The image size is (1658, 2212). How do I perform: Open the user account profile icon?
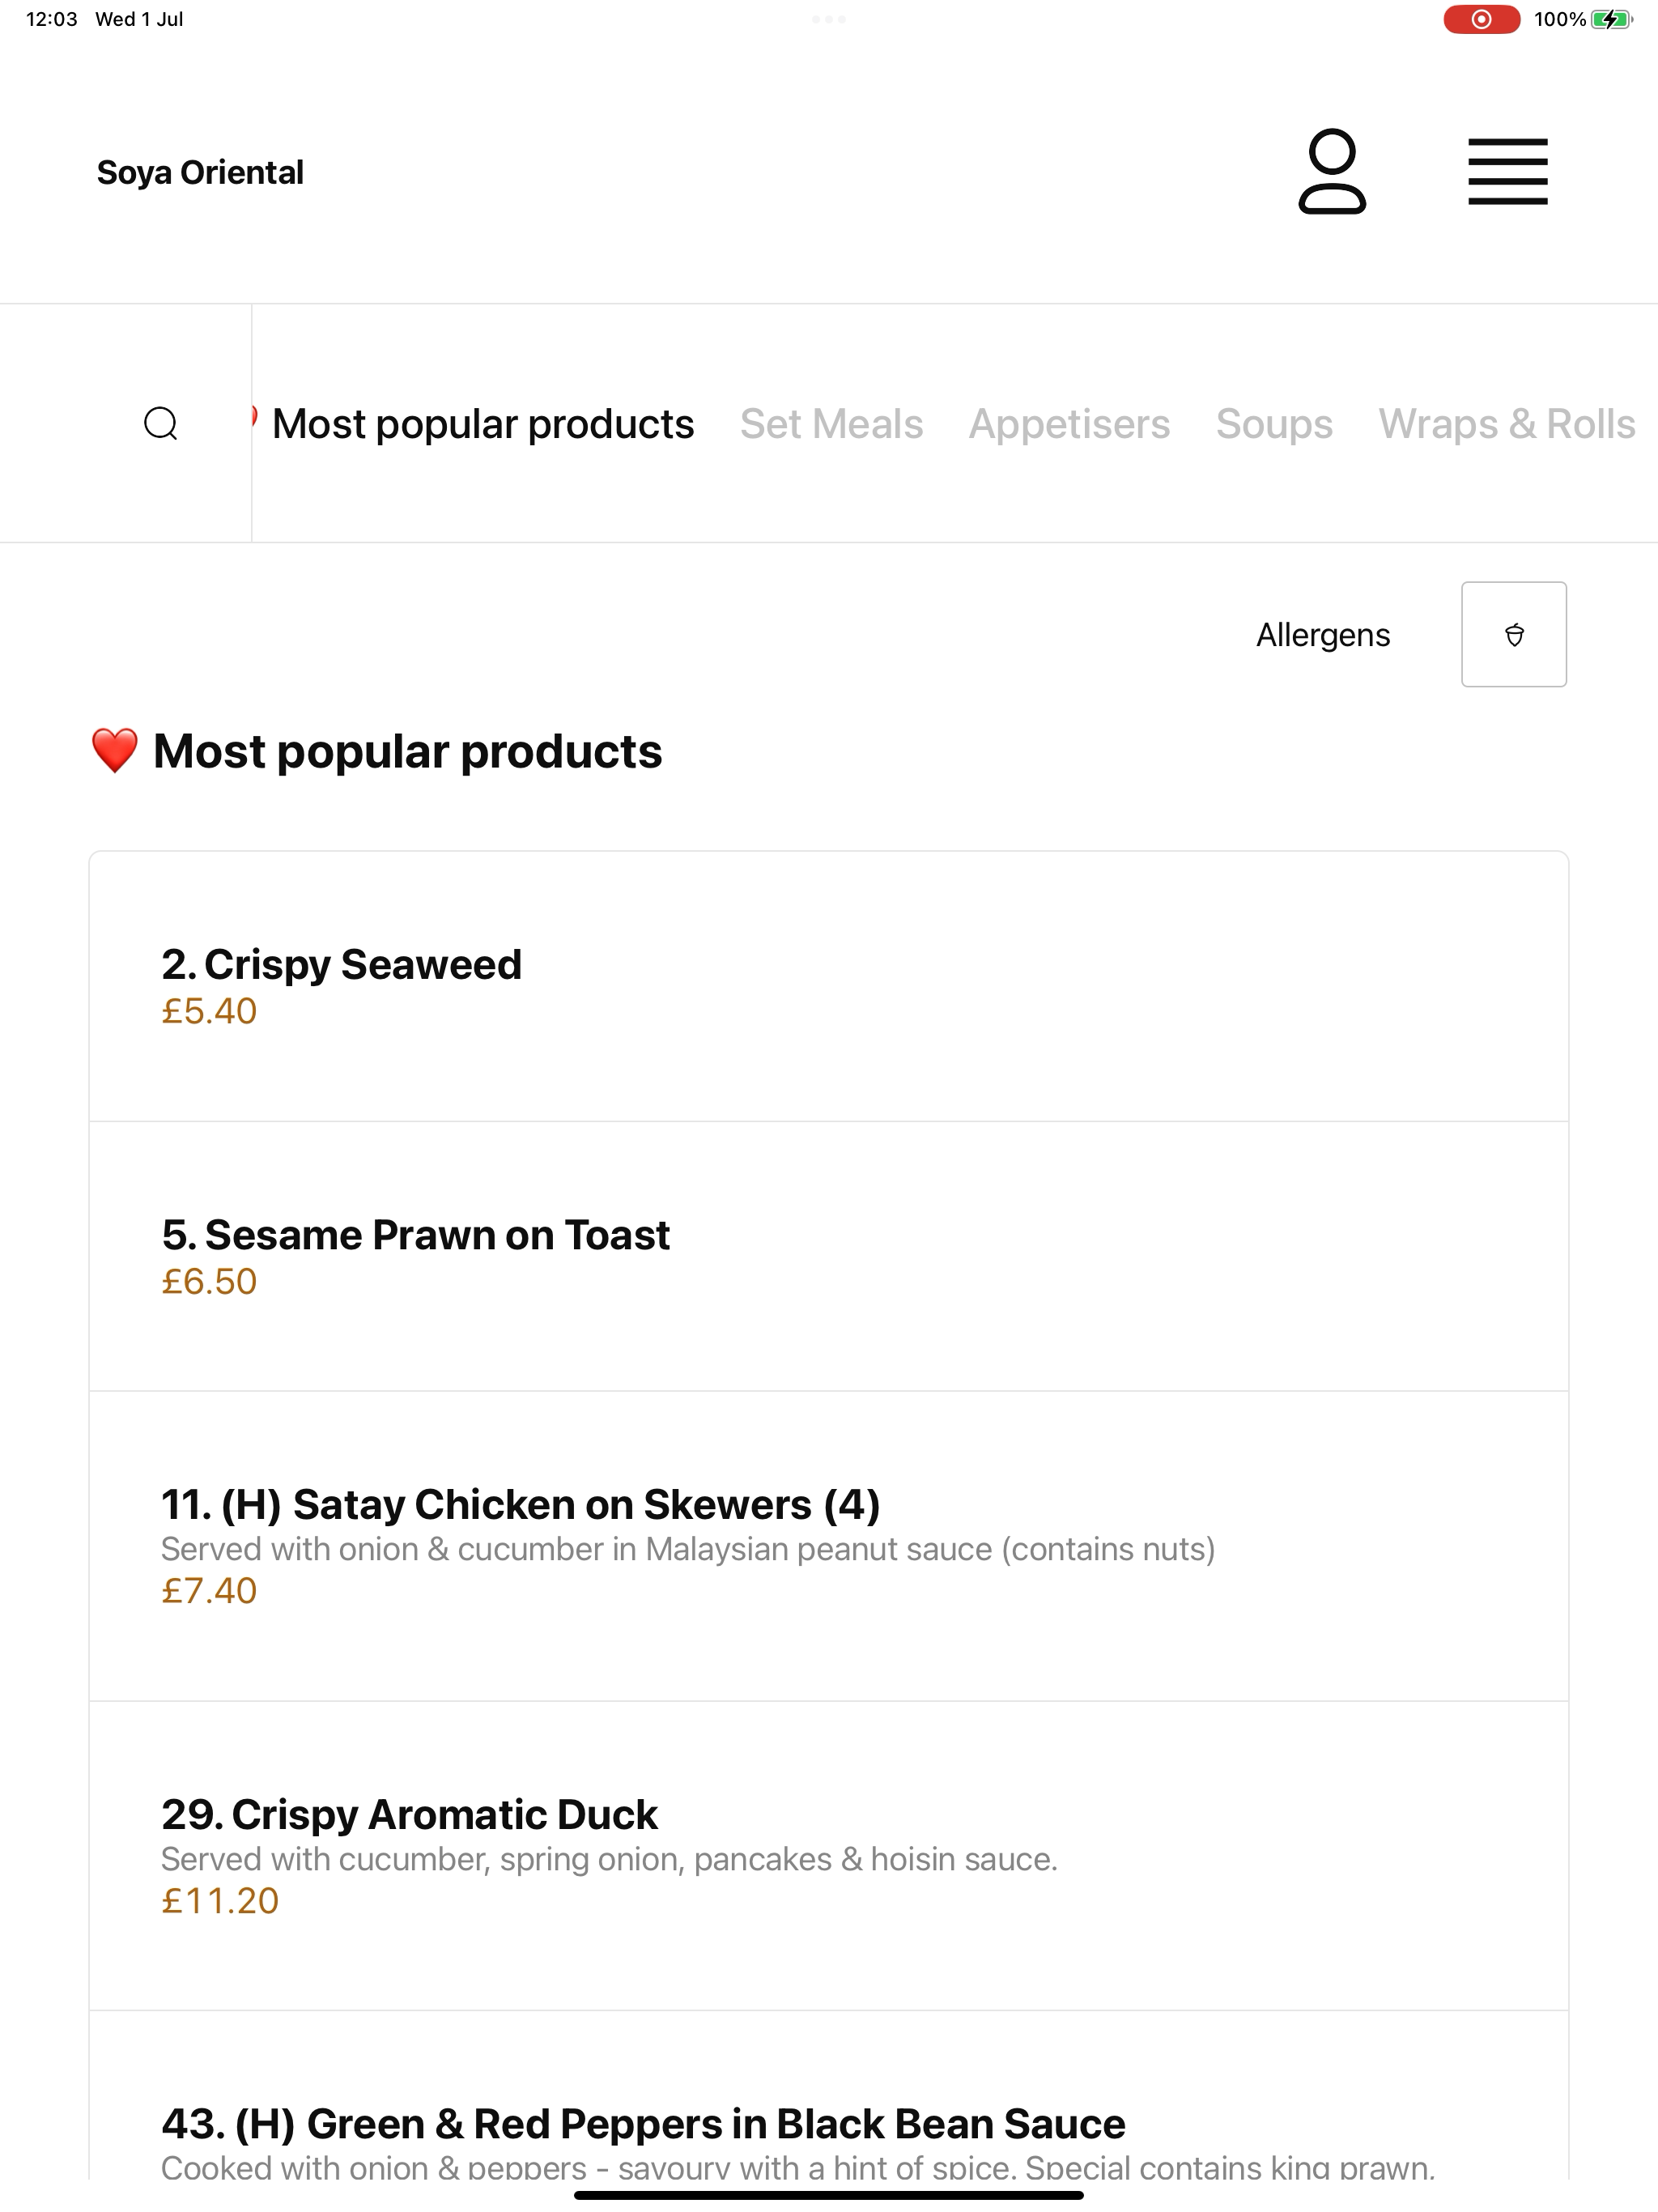tap(1331, 171)
